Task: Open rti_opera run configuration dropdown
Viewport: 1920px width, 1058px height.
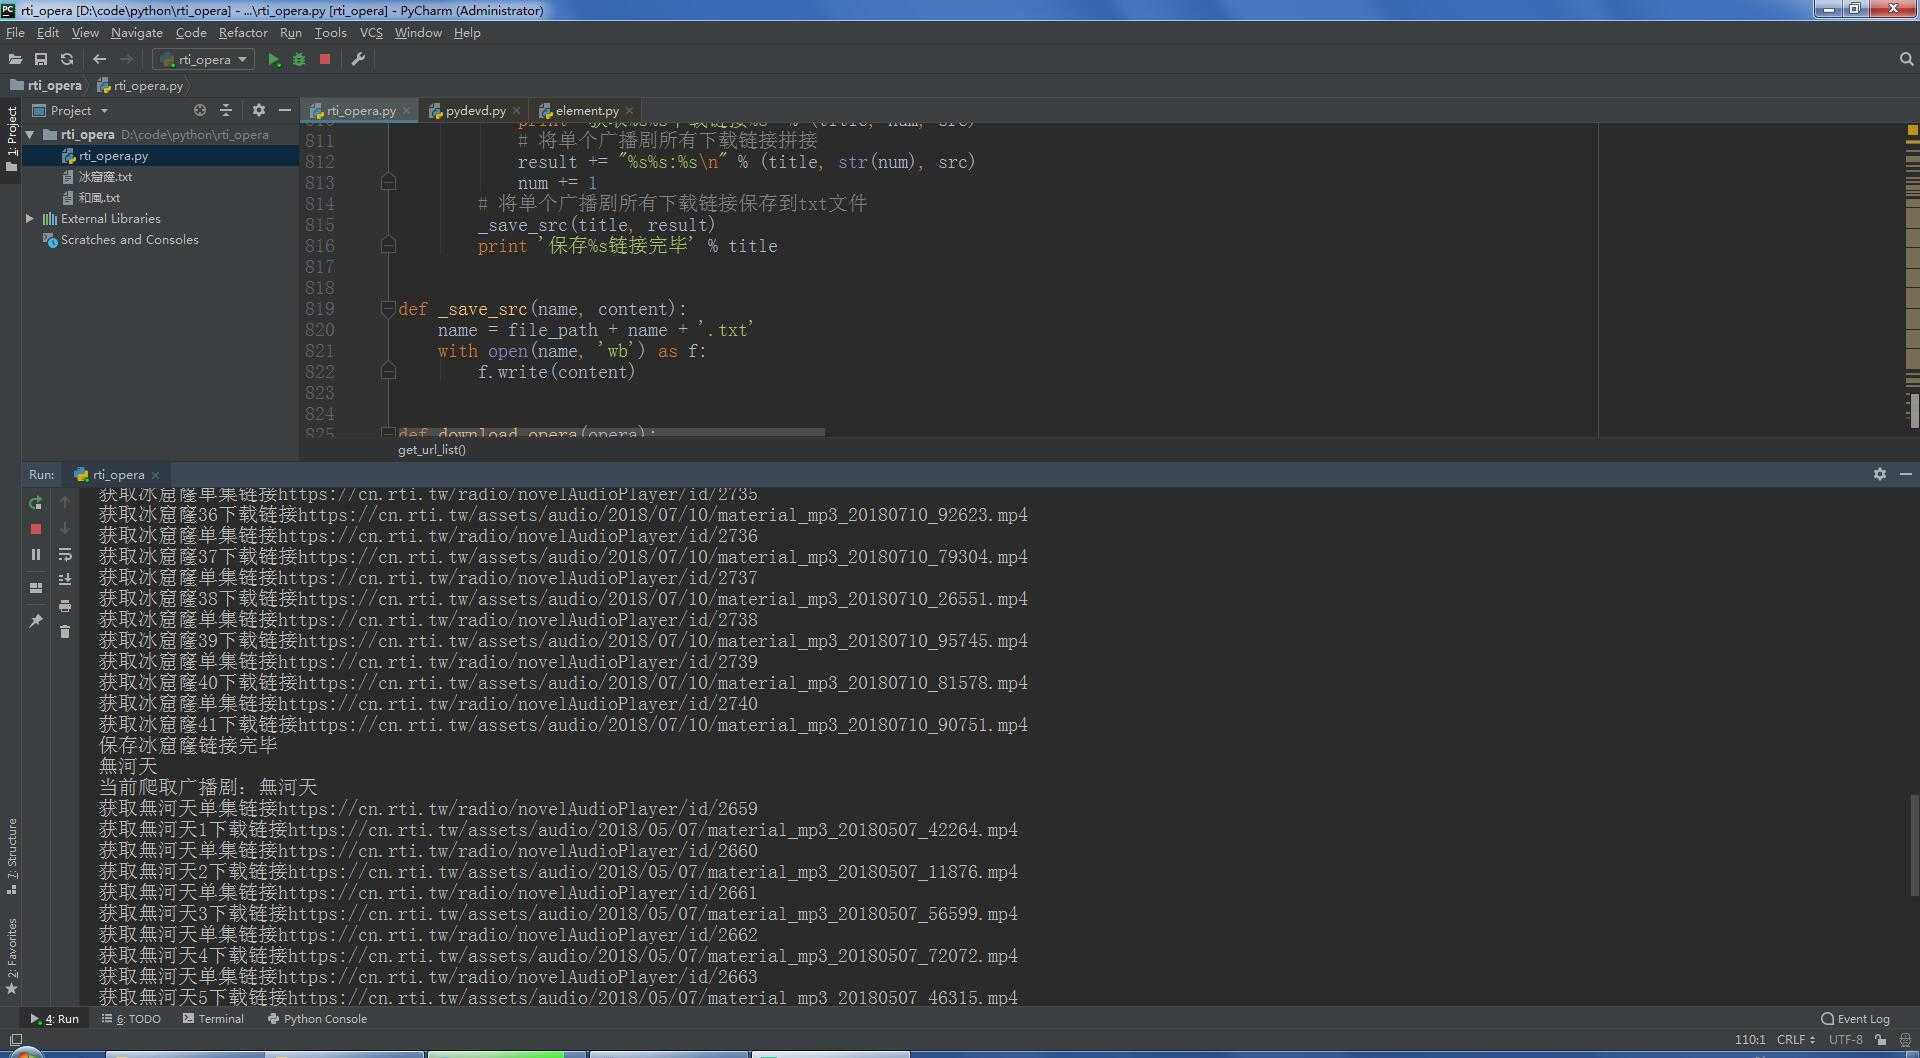Action: pos(203,60)
